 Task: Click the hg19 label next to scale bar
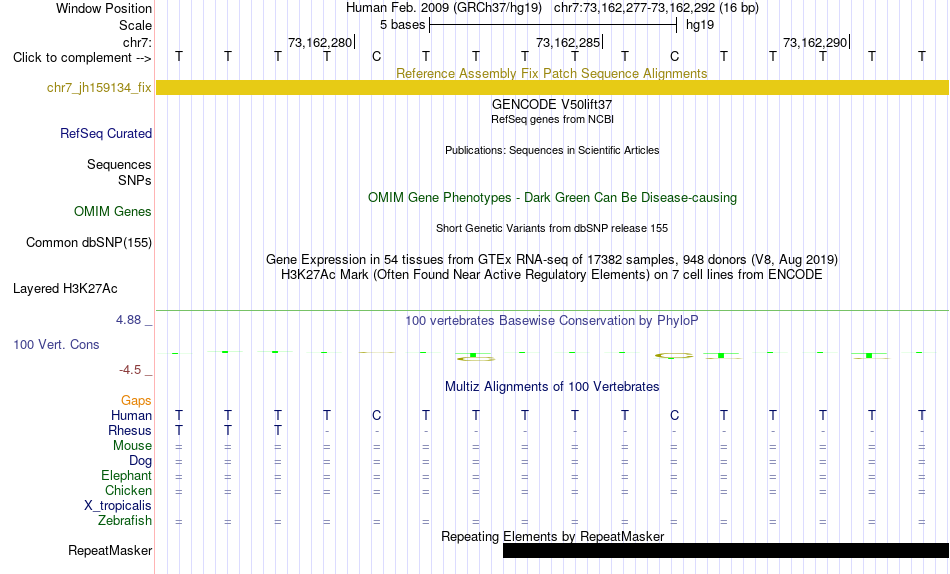click(700, 25)
